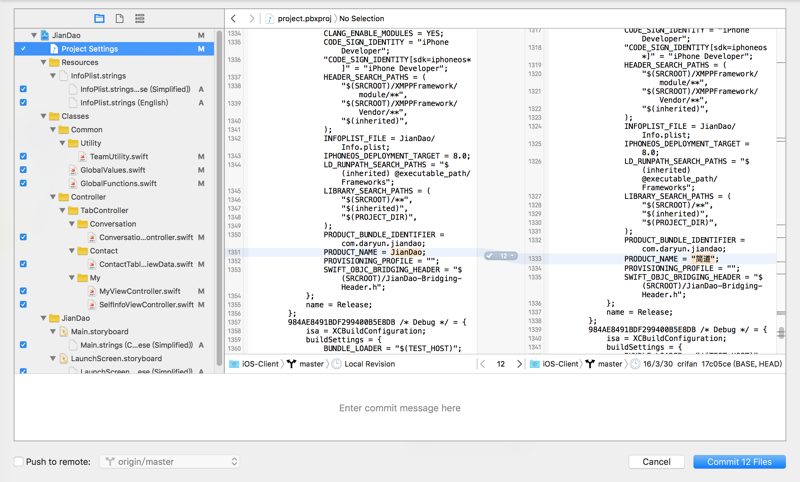800x482 pixels.
Task: Click left pane iOS-Client folder icon
Action: pos(234,364)
